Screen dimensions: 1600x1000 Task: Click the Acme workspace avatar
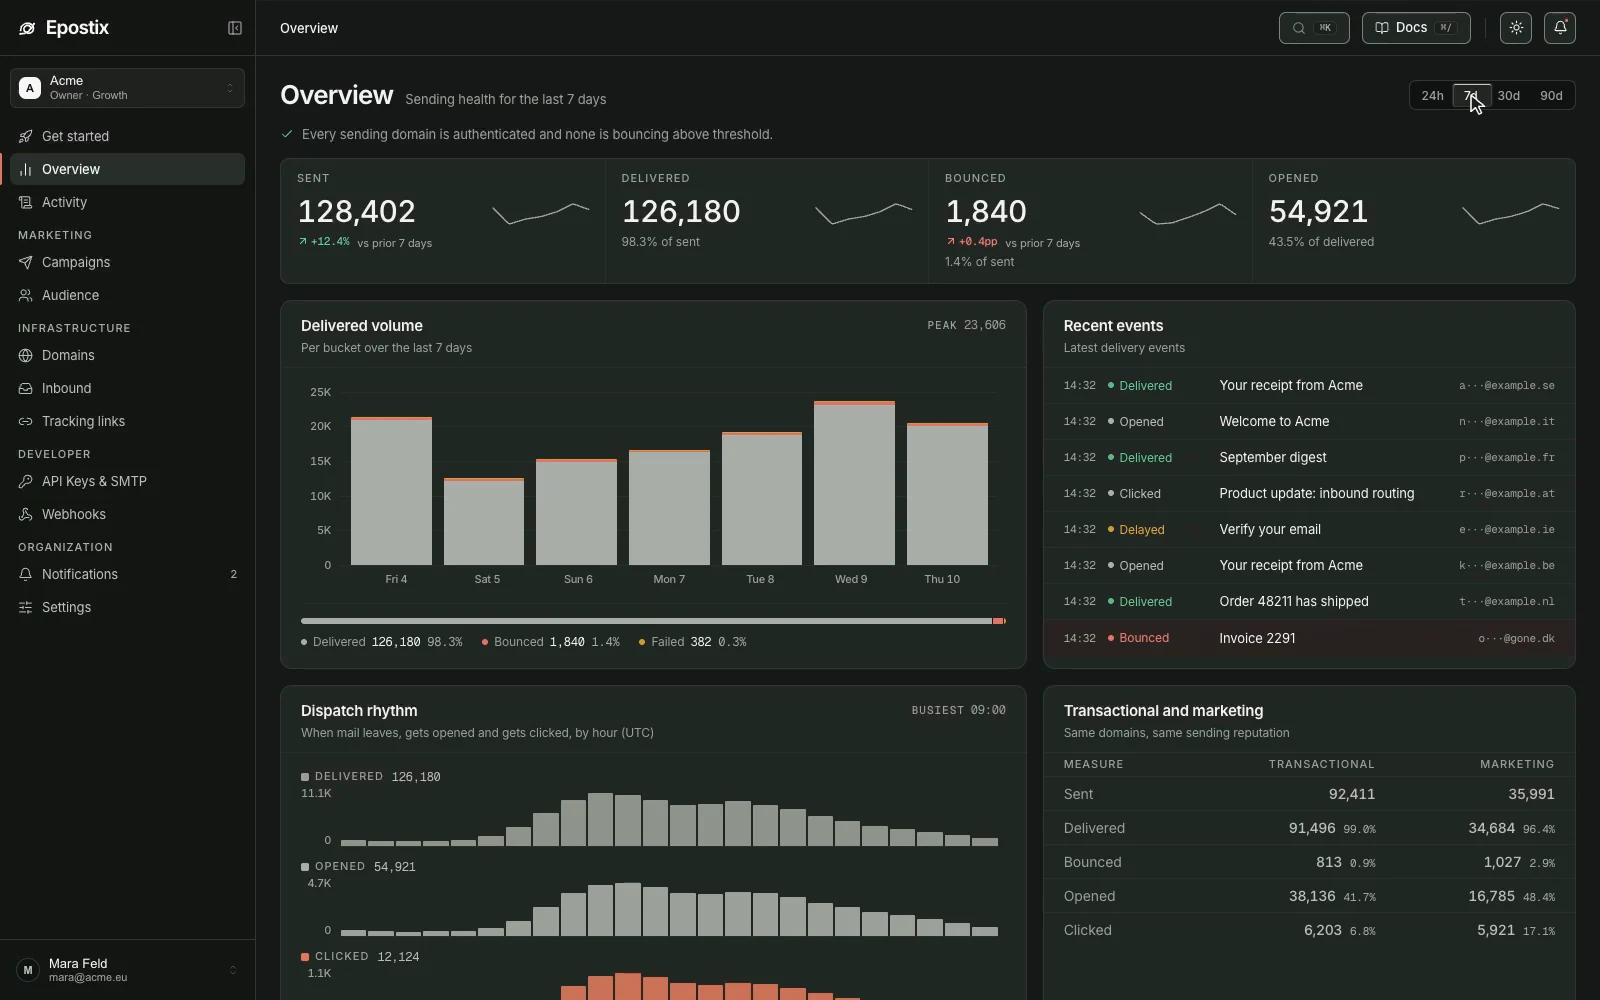click(x=30, y=88)
